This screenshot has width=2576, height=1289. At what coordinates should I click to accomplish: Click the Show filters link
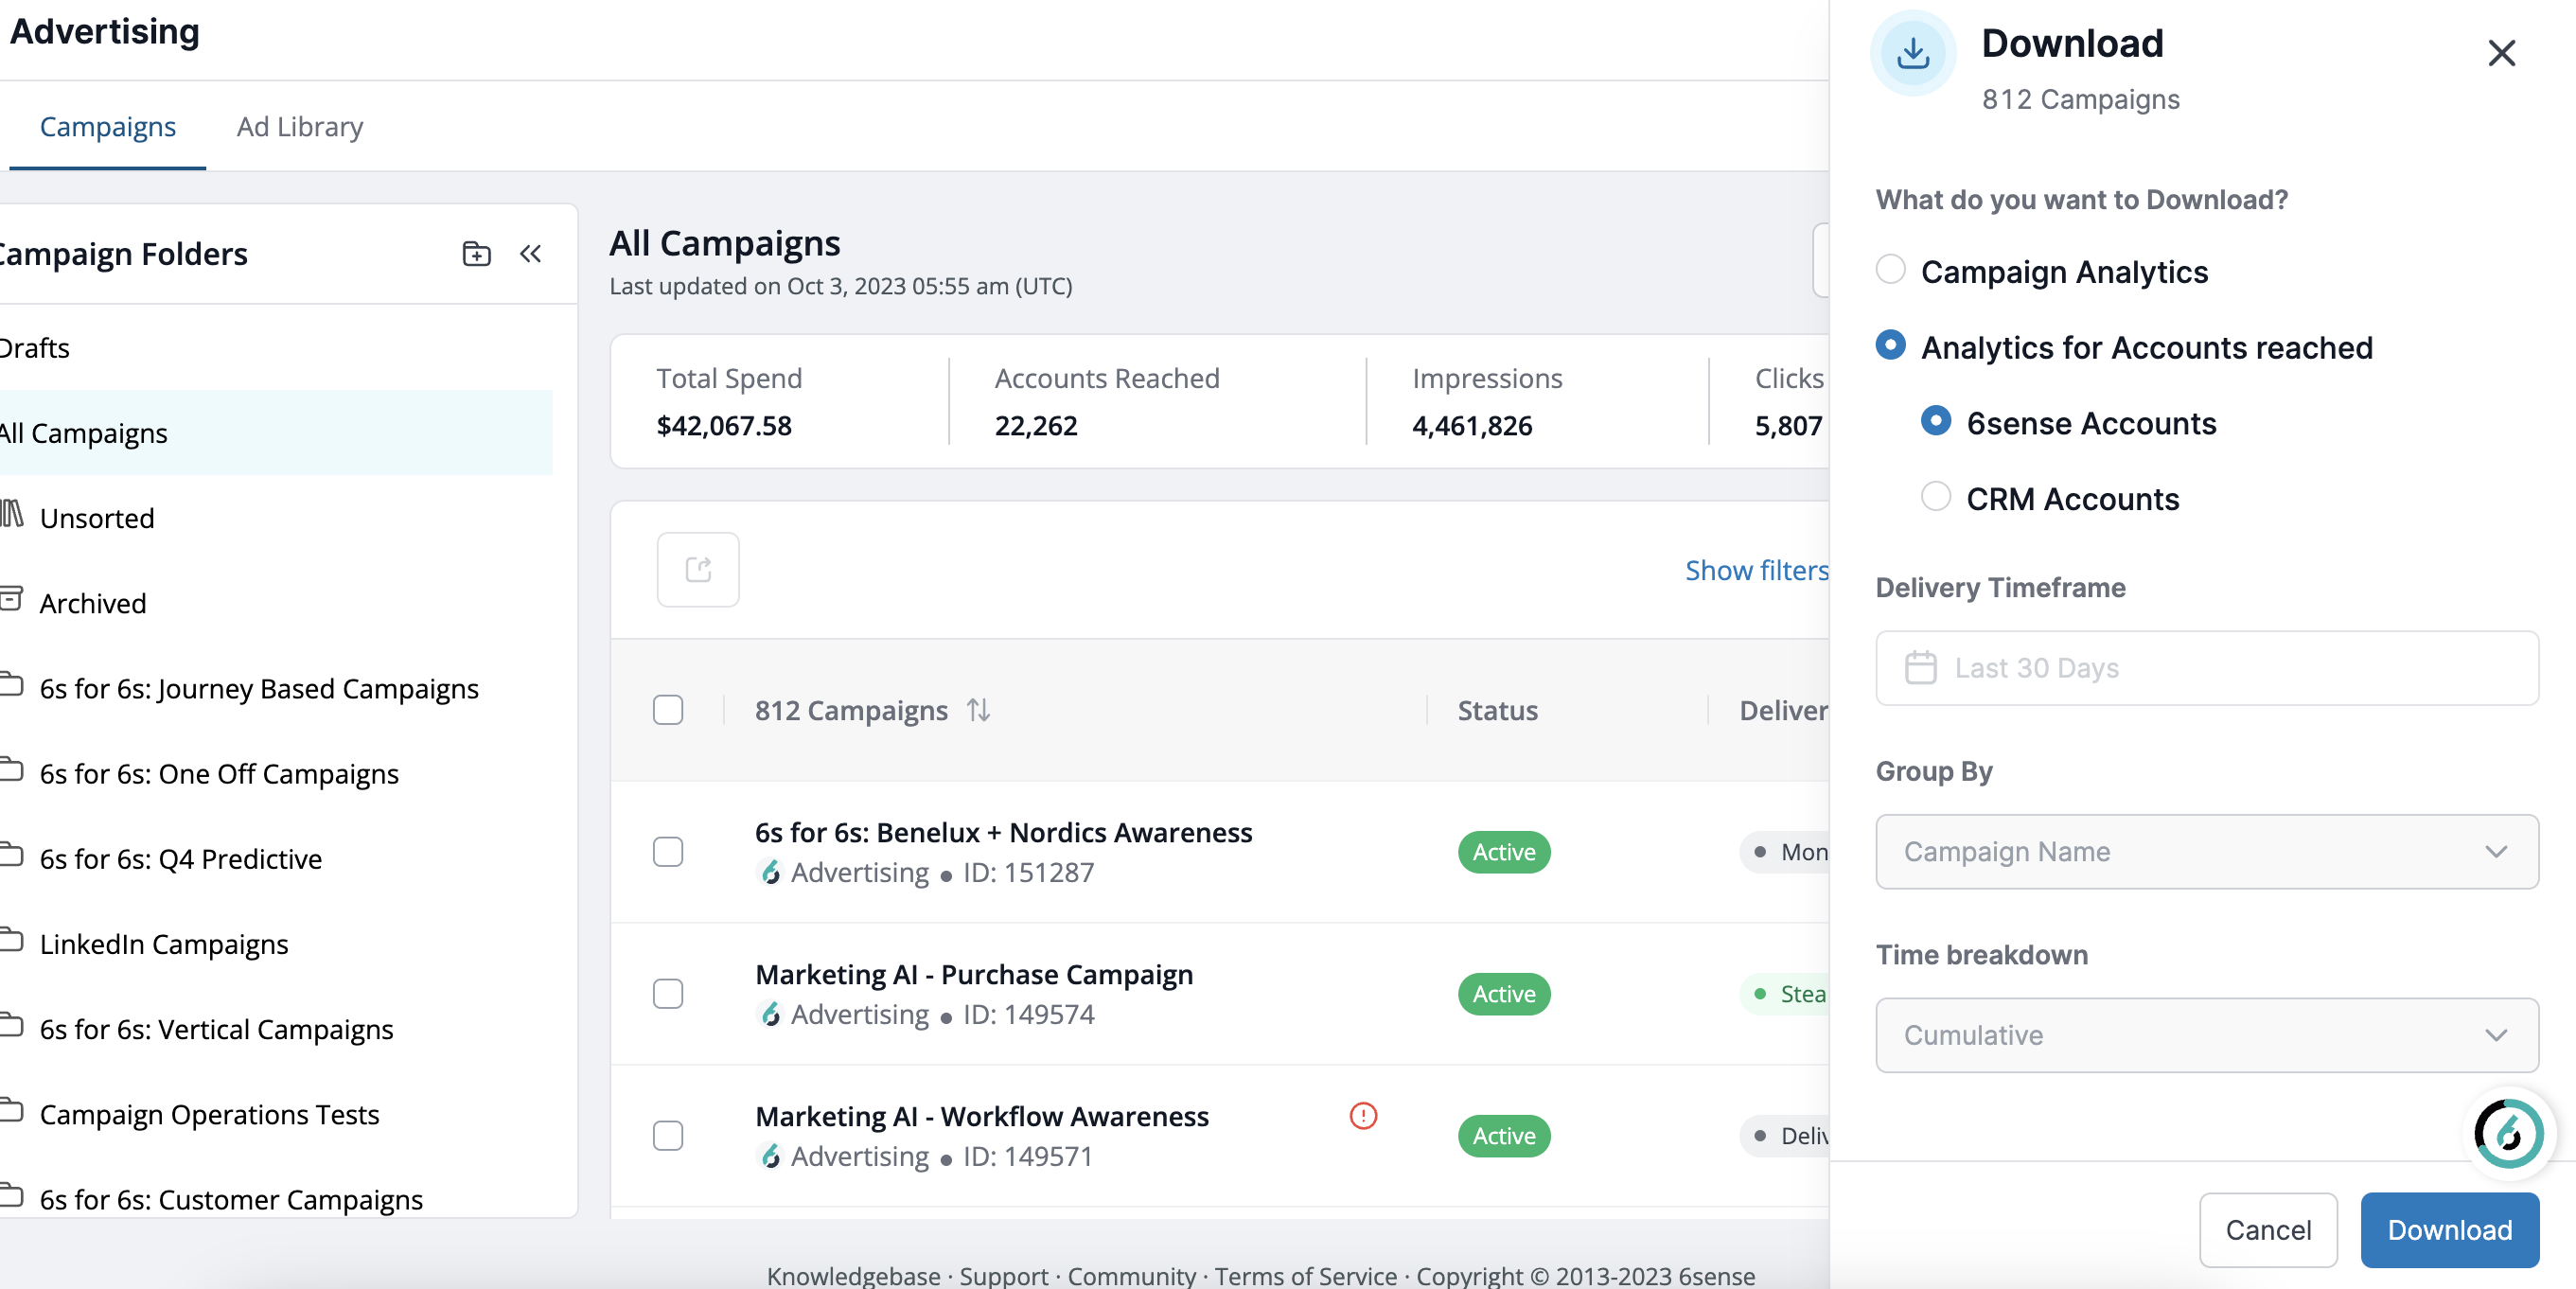tap(1757, 570)
